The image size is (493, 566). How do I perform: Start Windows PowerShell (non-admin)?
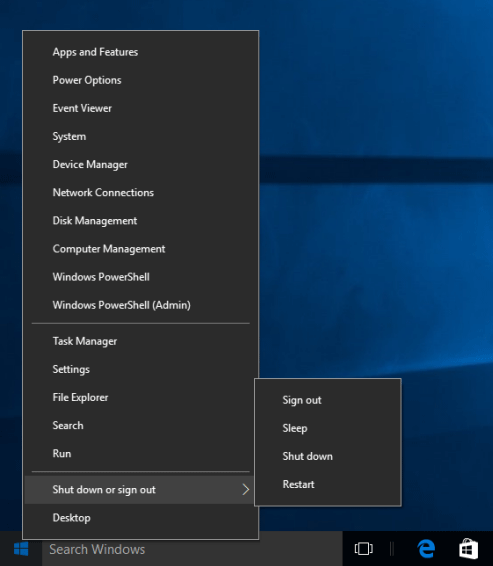[x=140, y=277]
